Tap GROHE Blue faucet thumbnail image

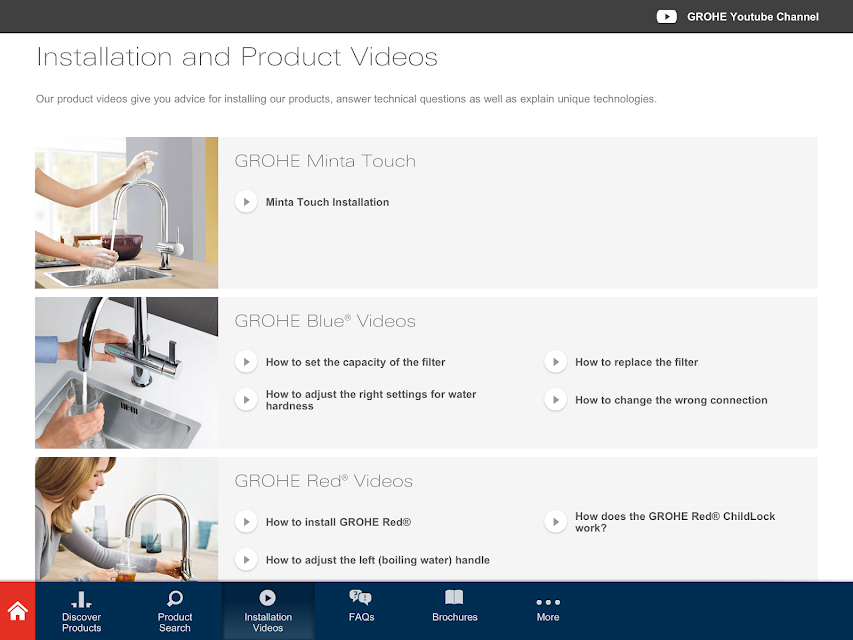(126, 373)
